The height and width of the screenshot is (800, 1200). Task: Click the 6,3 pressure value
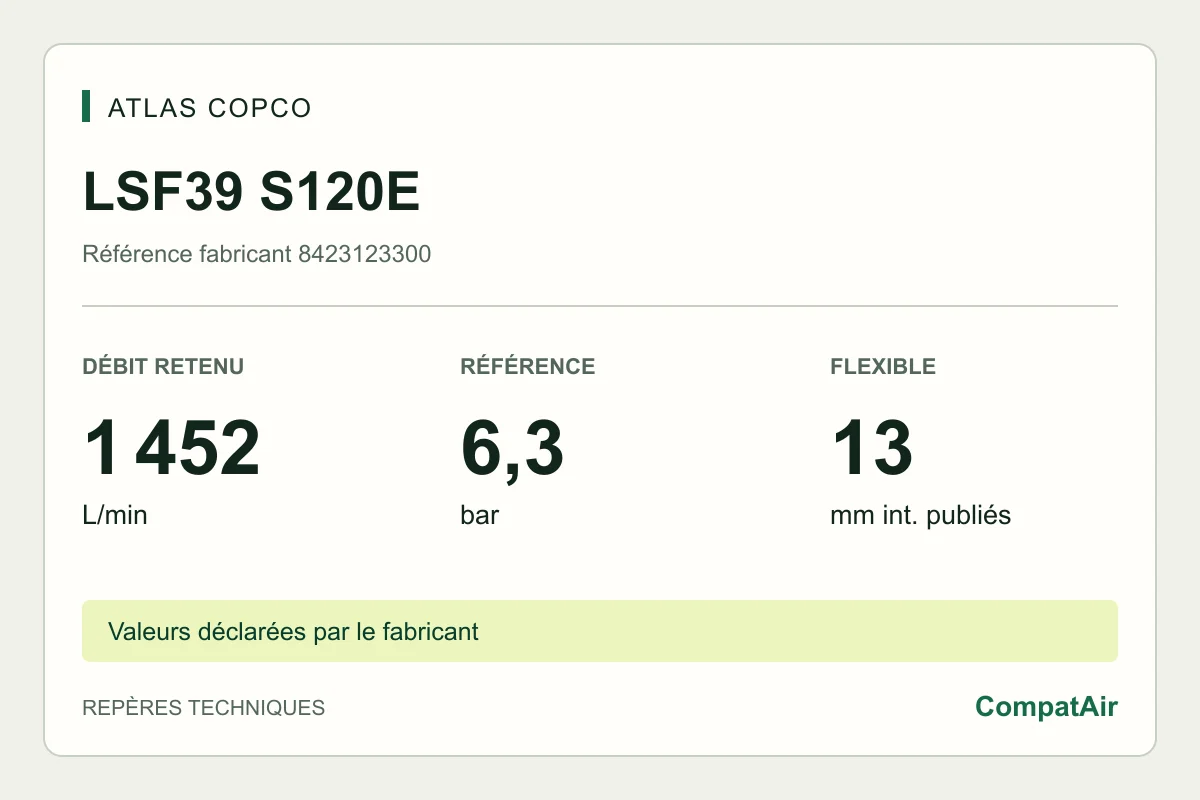(512, 449)
